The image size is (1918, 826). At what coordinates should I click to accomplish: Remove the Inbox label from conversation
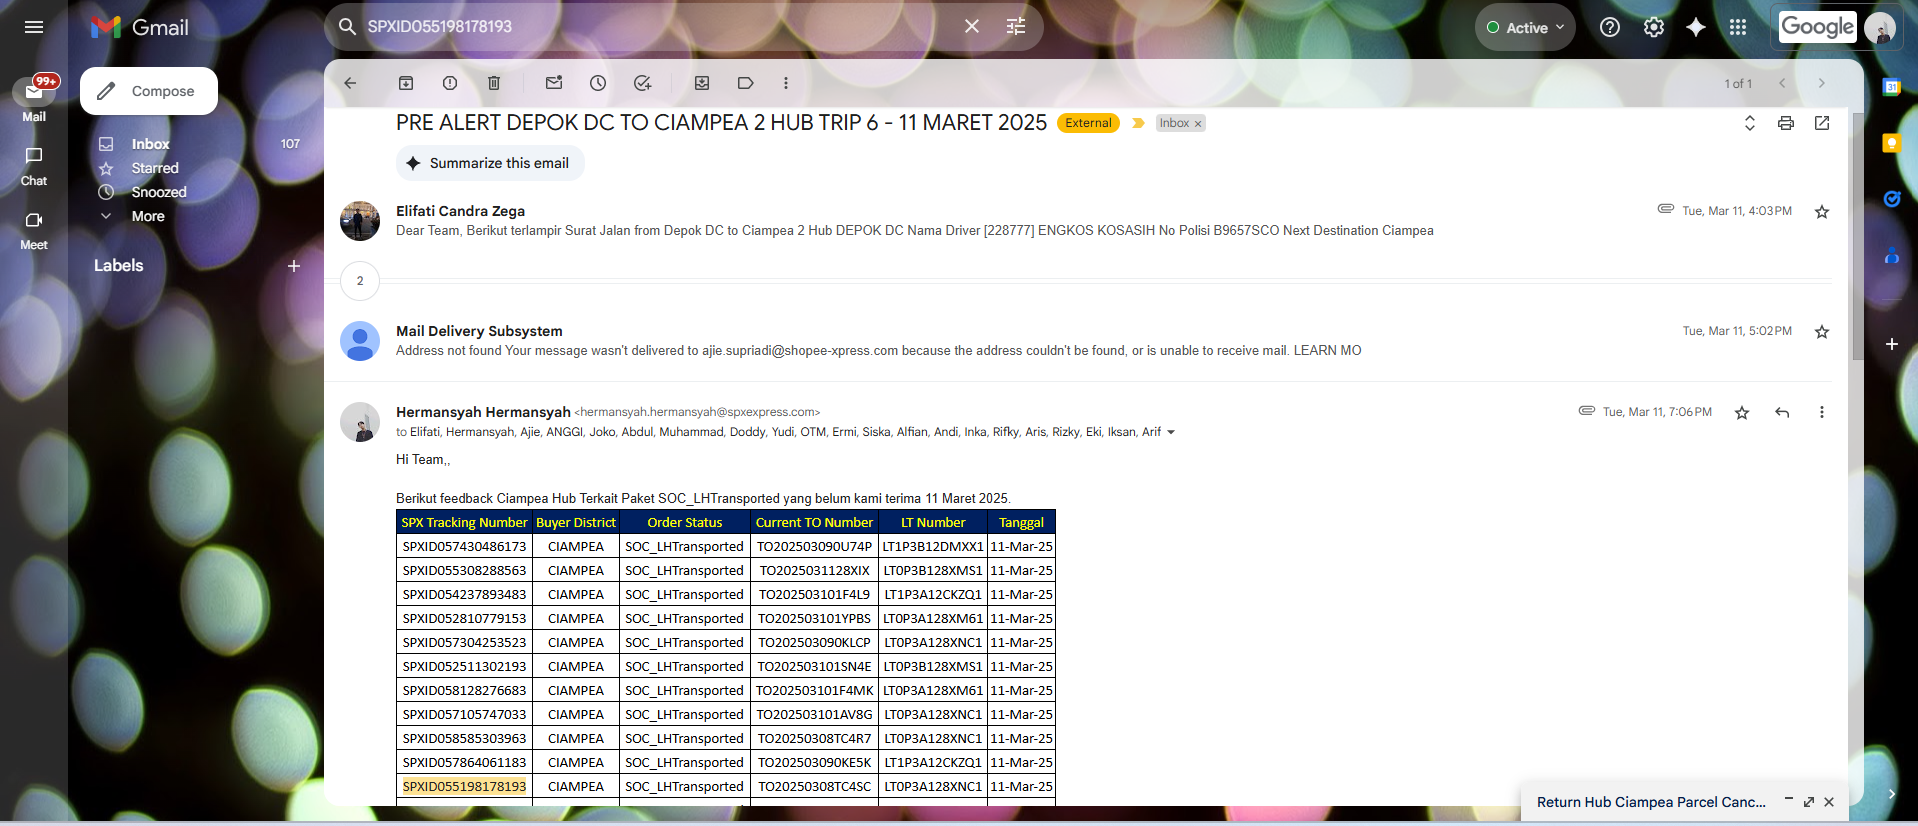[1198, 124]
